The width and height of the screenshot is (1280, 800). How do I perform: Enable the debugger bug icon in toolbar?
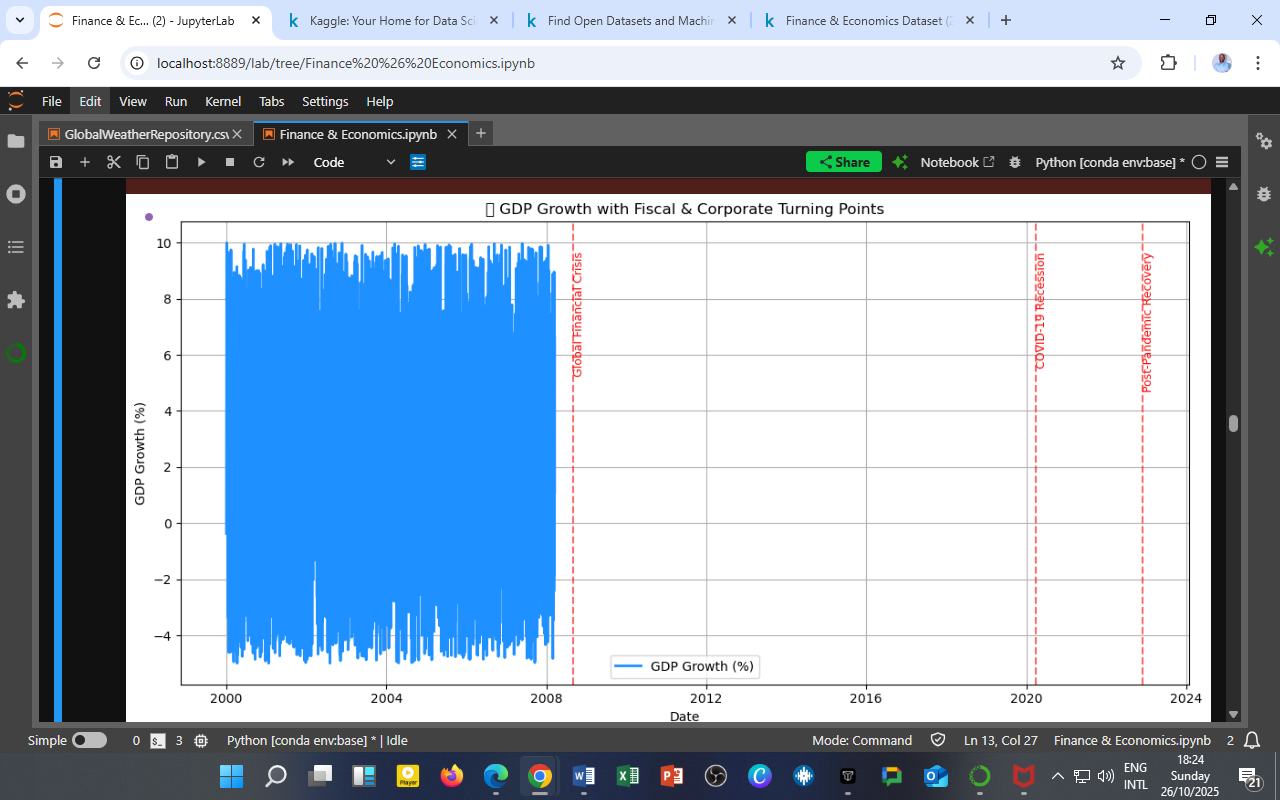tap(1015, 162)
